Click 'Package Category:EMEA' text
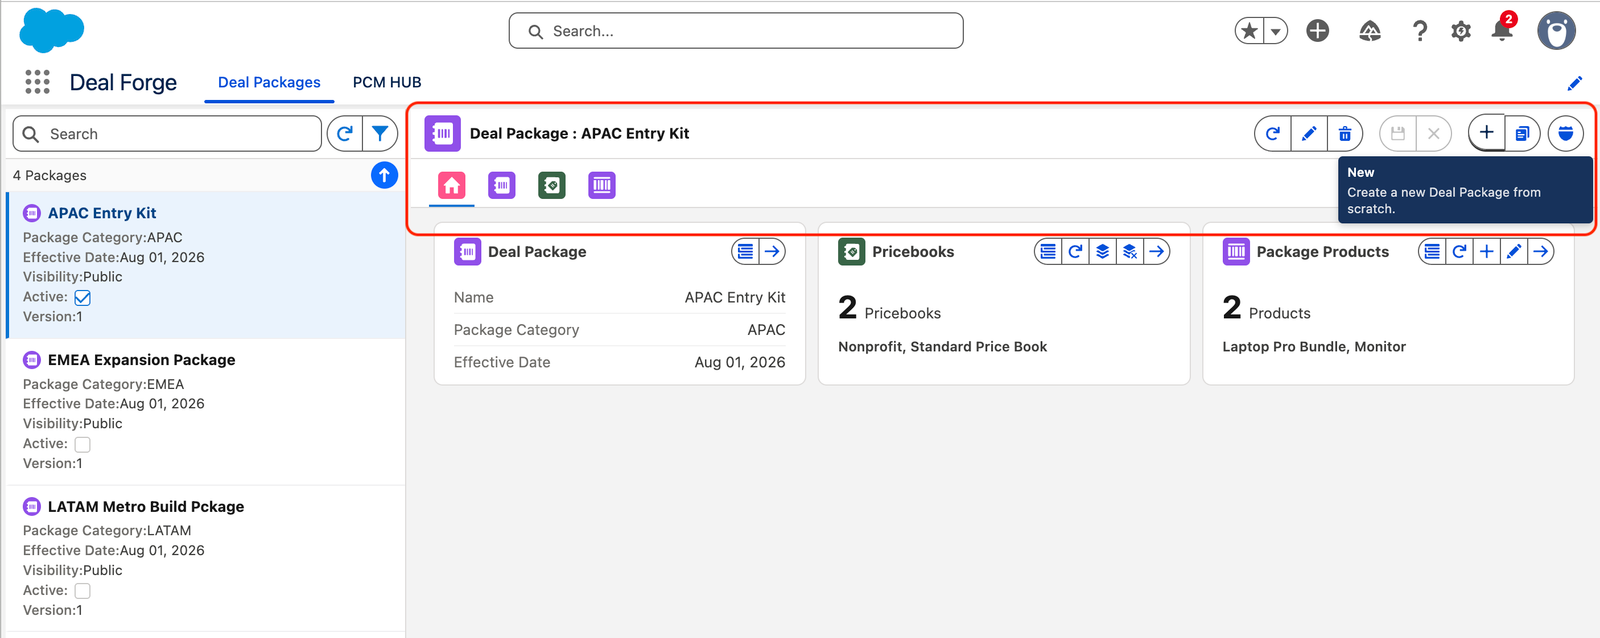The width and height of the screenshot is (1600, 638). click(104, 384)
